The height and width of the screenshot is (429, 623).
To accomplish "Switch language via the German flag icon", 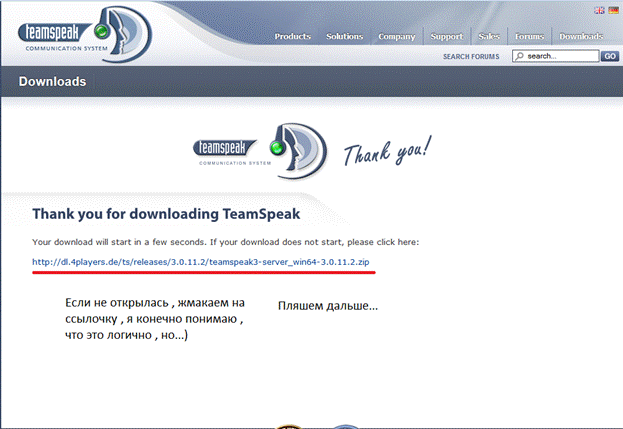I will pos(613,10).
